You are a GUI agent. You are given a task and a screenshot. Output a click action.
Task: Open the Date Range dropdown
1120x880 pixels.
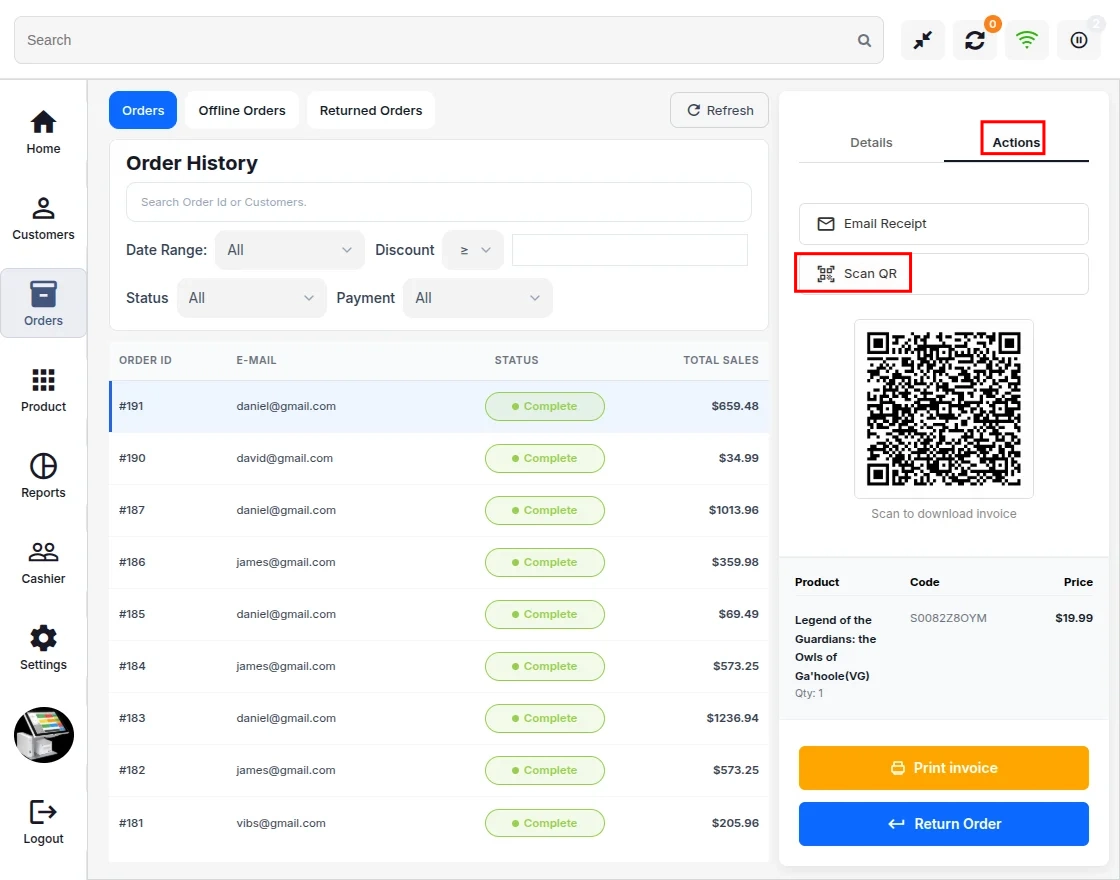tap(289, 250)
